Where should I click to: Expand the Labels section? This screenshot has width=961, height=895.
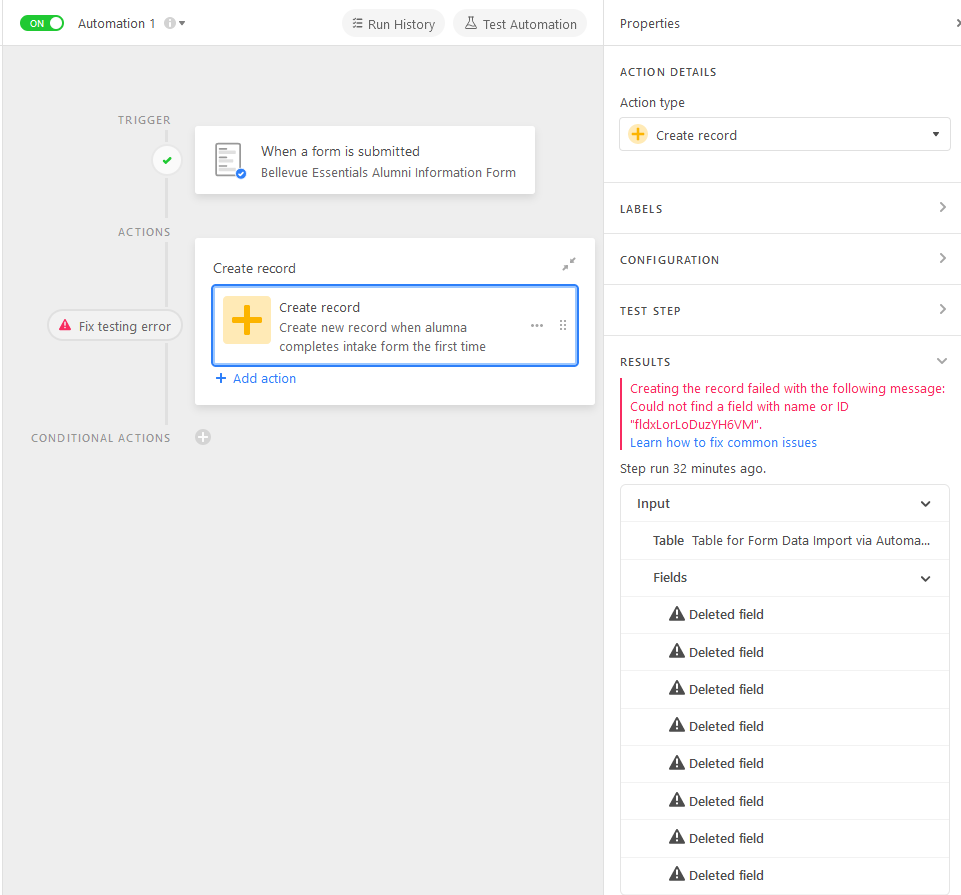pyautogui.click(x=783, y=208)
